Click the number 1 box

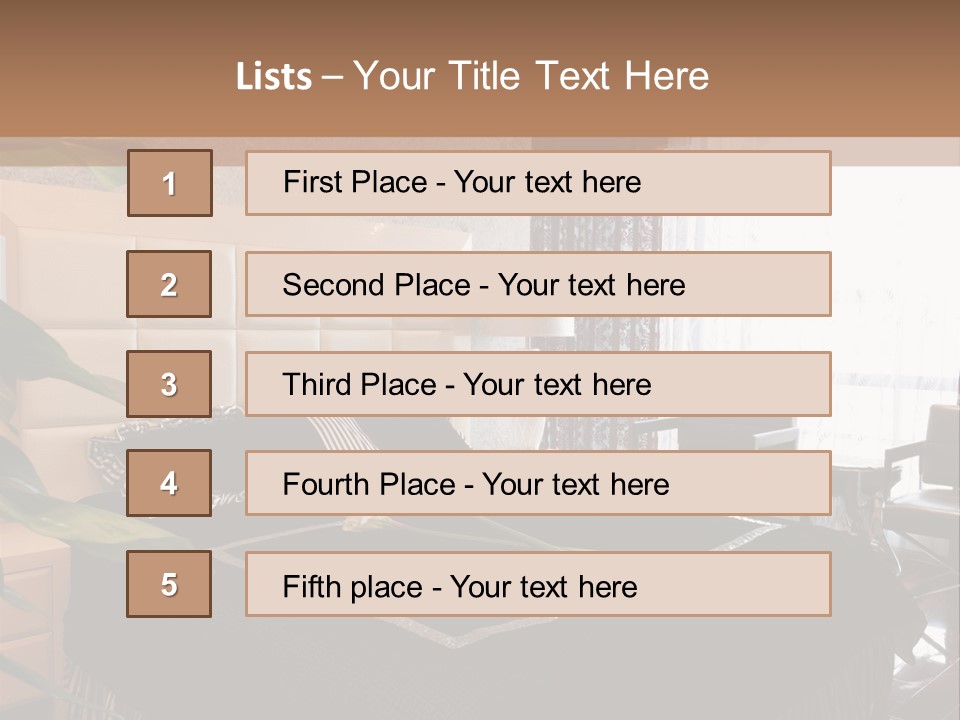tap(170, 183)
